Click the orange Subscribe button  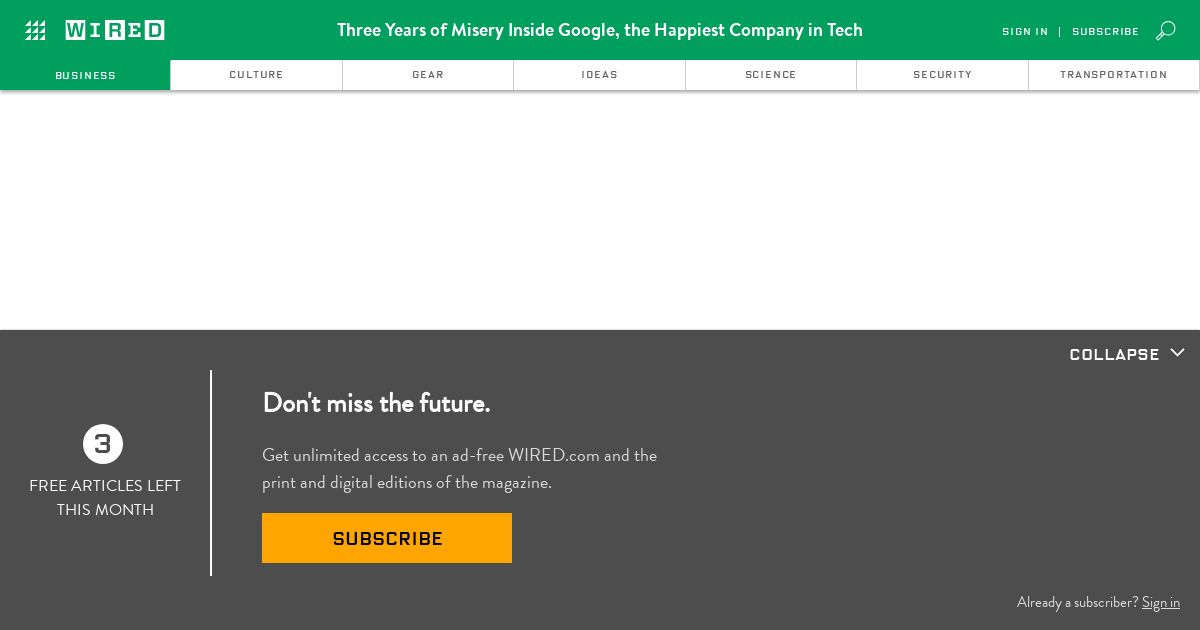click(x=387, y=538)
